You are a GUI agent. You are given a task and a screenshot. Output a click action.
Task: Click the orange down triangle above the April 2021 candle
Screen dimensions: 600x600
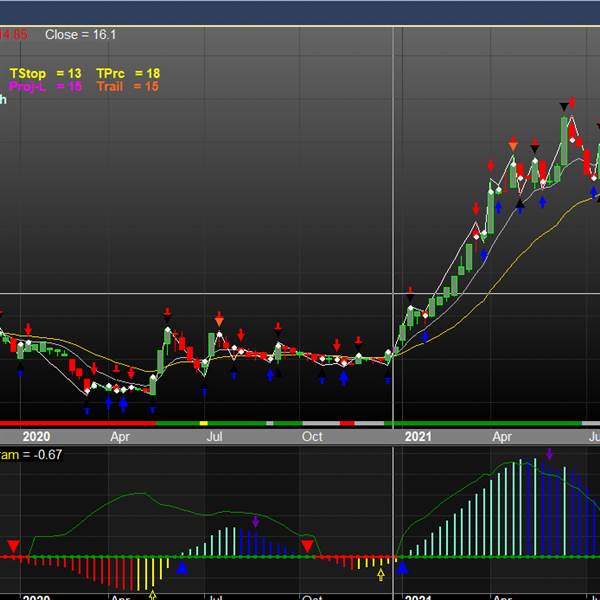click(x=513, y=146)
